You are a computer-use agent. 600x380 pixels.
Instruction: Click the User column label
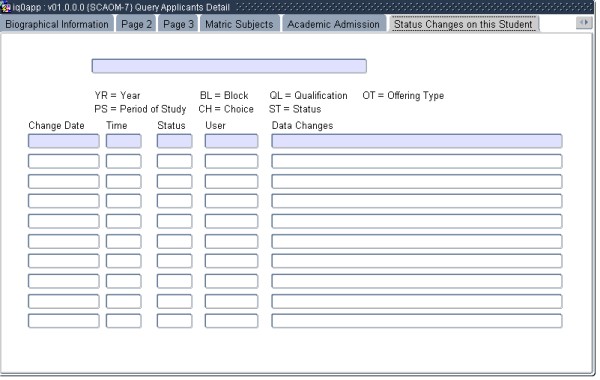coord(215,126)
